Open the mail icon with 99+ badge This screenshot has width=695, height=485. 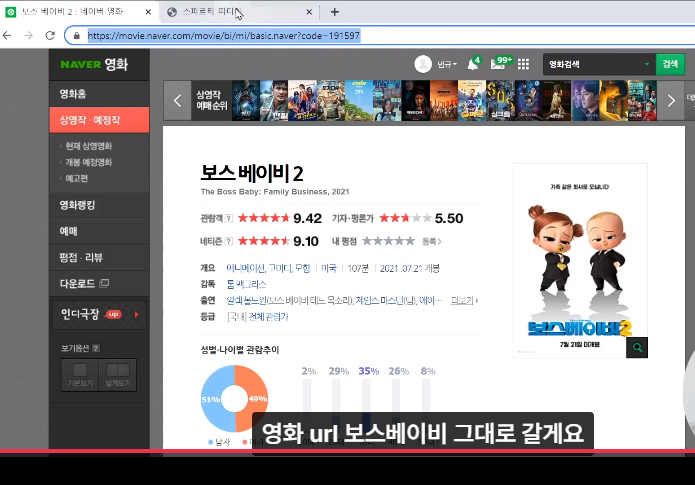pos(498,64)
